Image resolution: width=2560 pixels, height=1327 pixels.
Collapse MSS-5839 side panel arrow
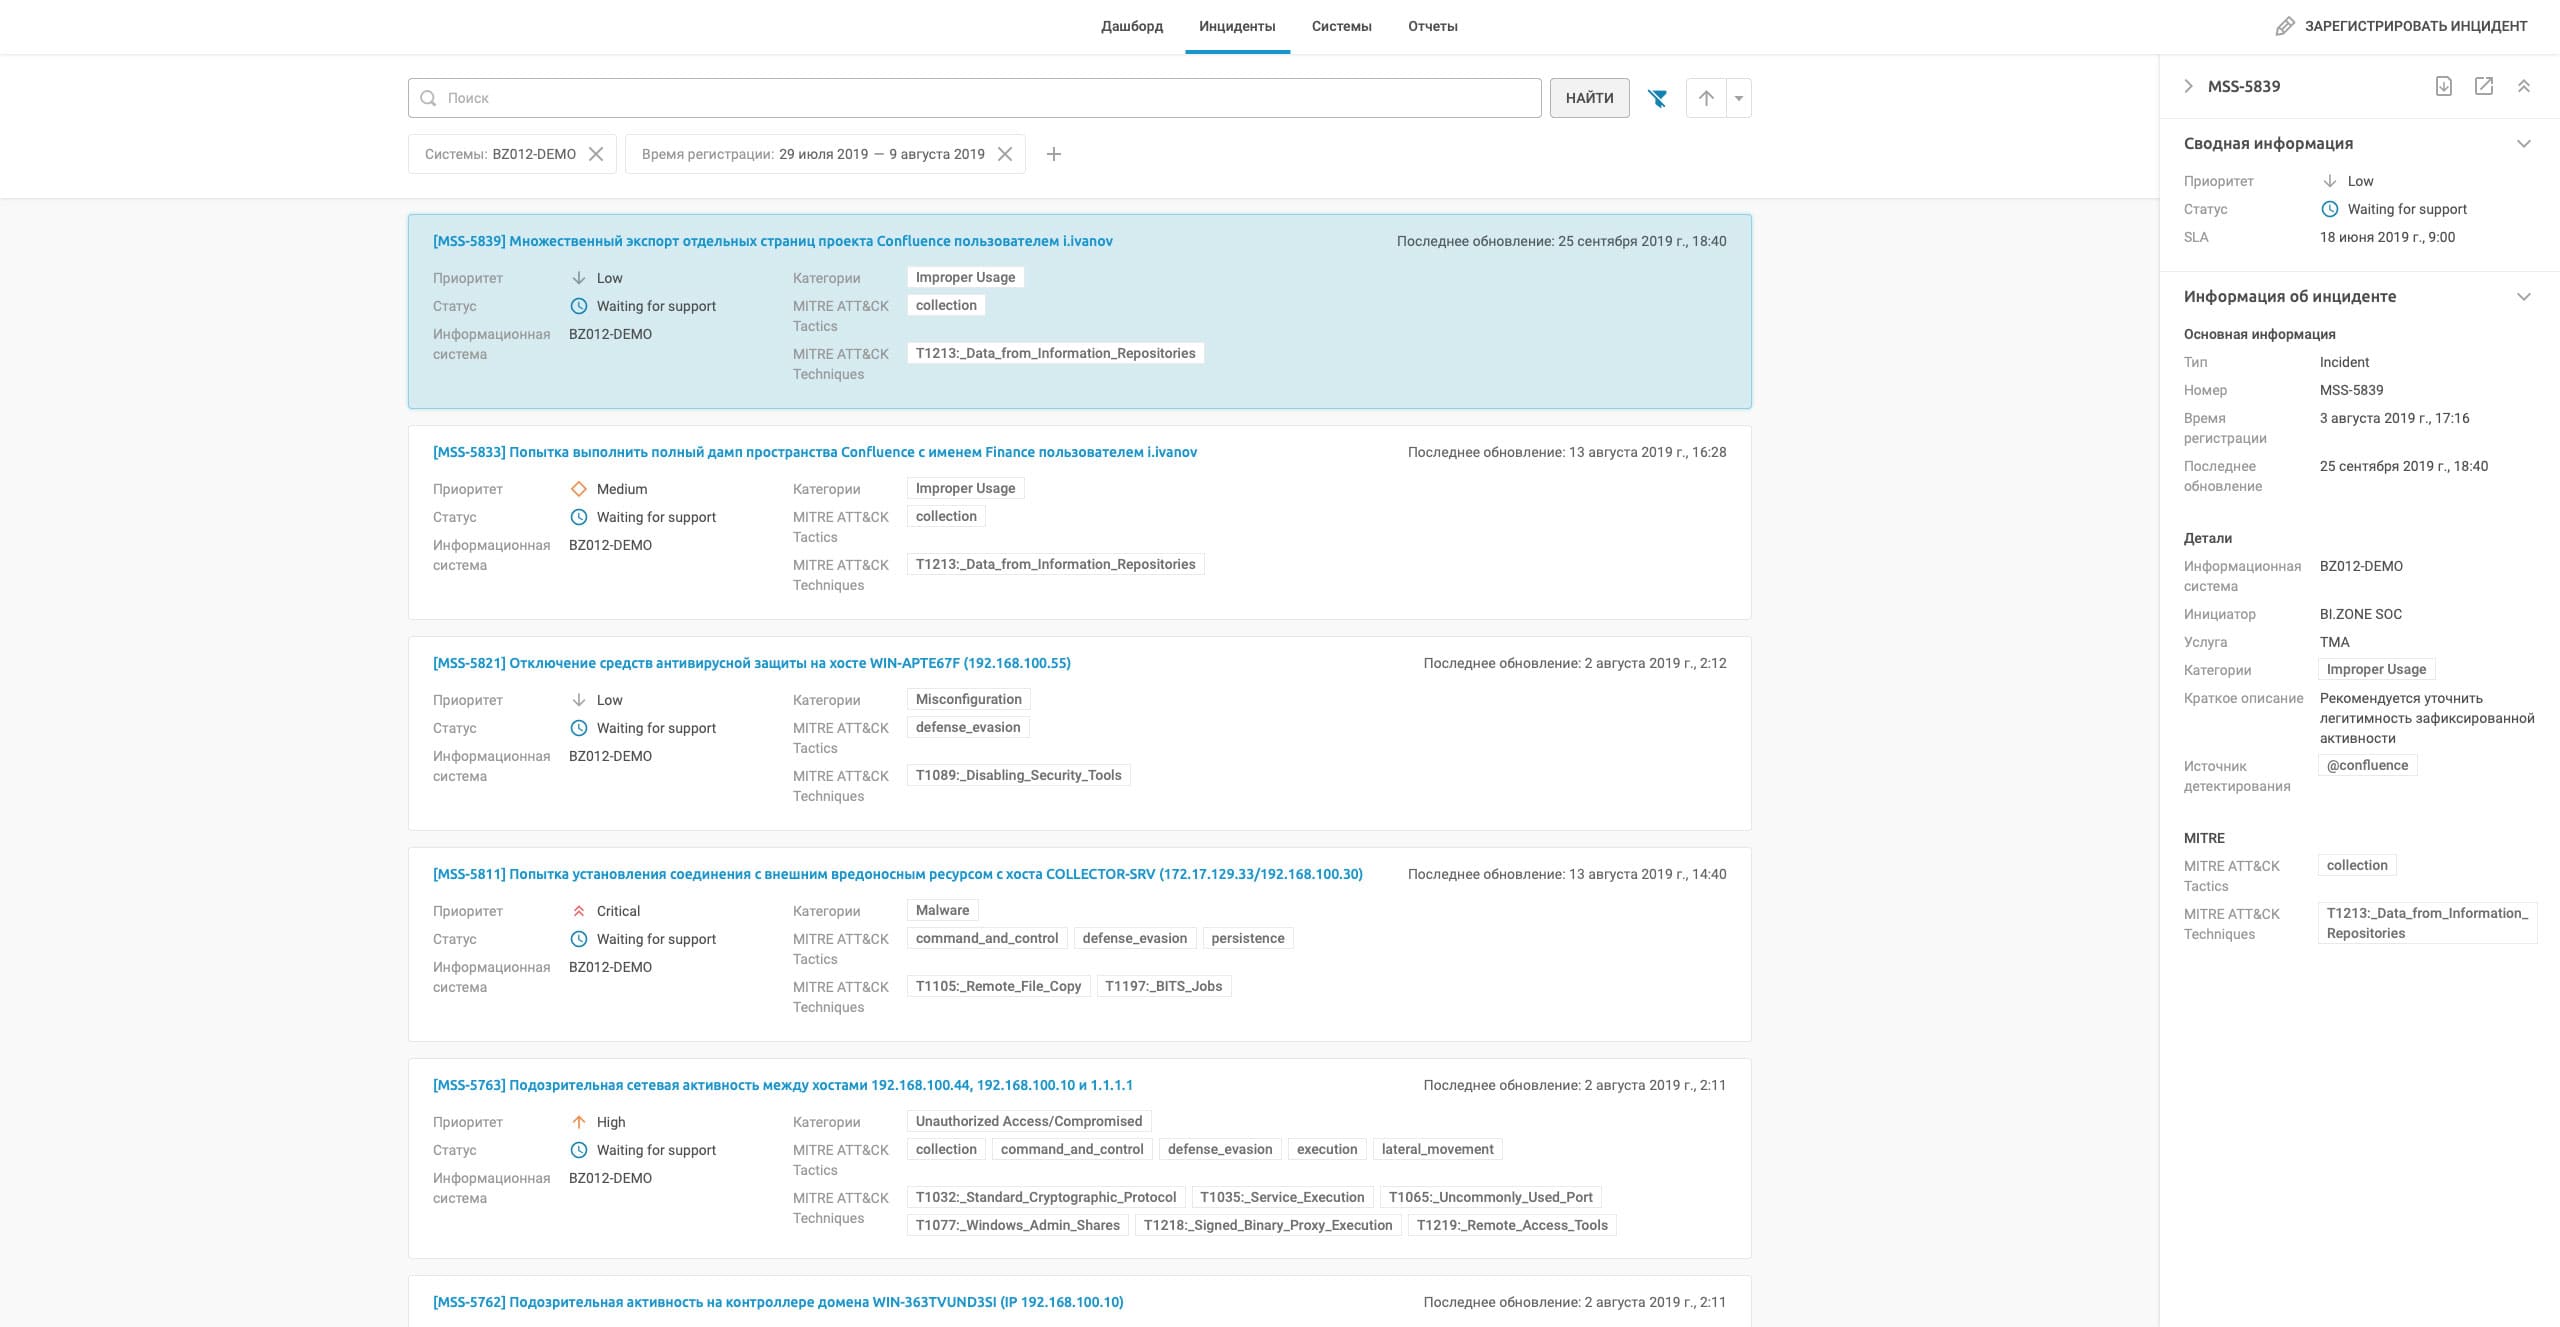click(x=2188, y=86)
